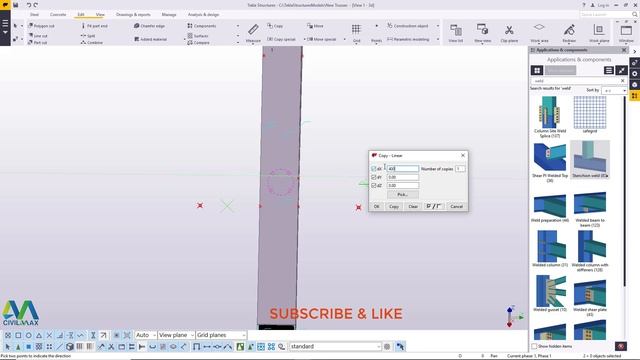Image resolution: width=640 pixels, height=360 pixels.
Task: Open the Edit ribbon tab
Action: pyautogui.click(x=81, y=14)
